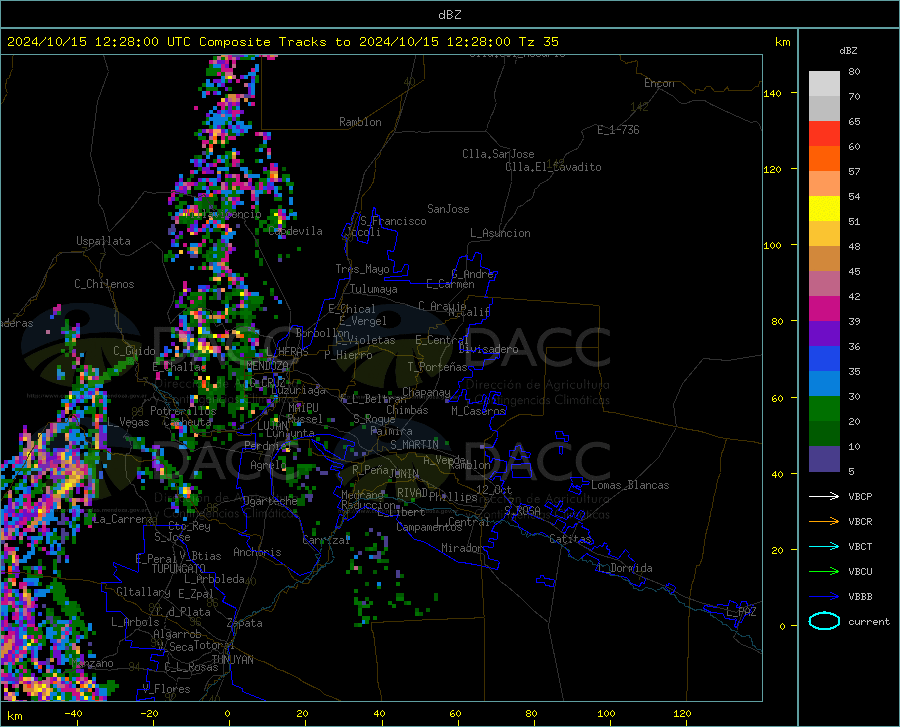
Task: Click the VBCU legend label
Action: click(860, 572)
